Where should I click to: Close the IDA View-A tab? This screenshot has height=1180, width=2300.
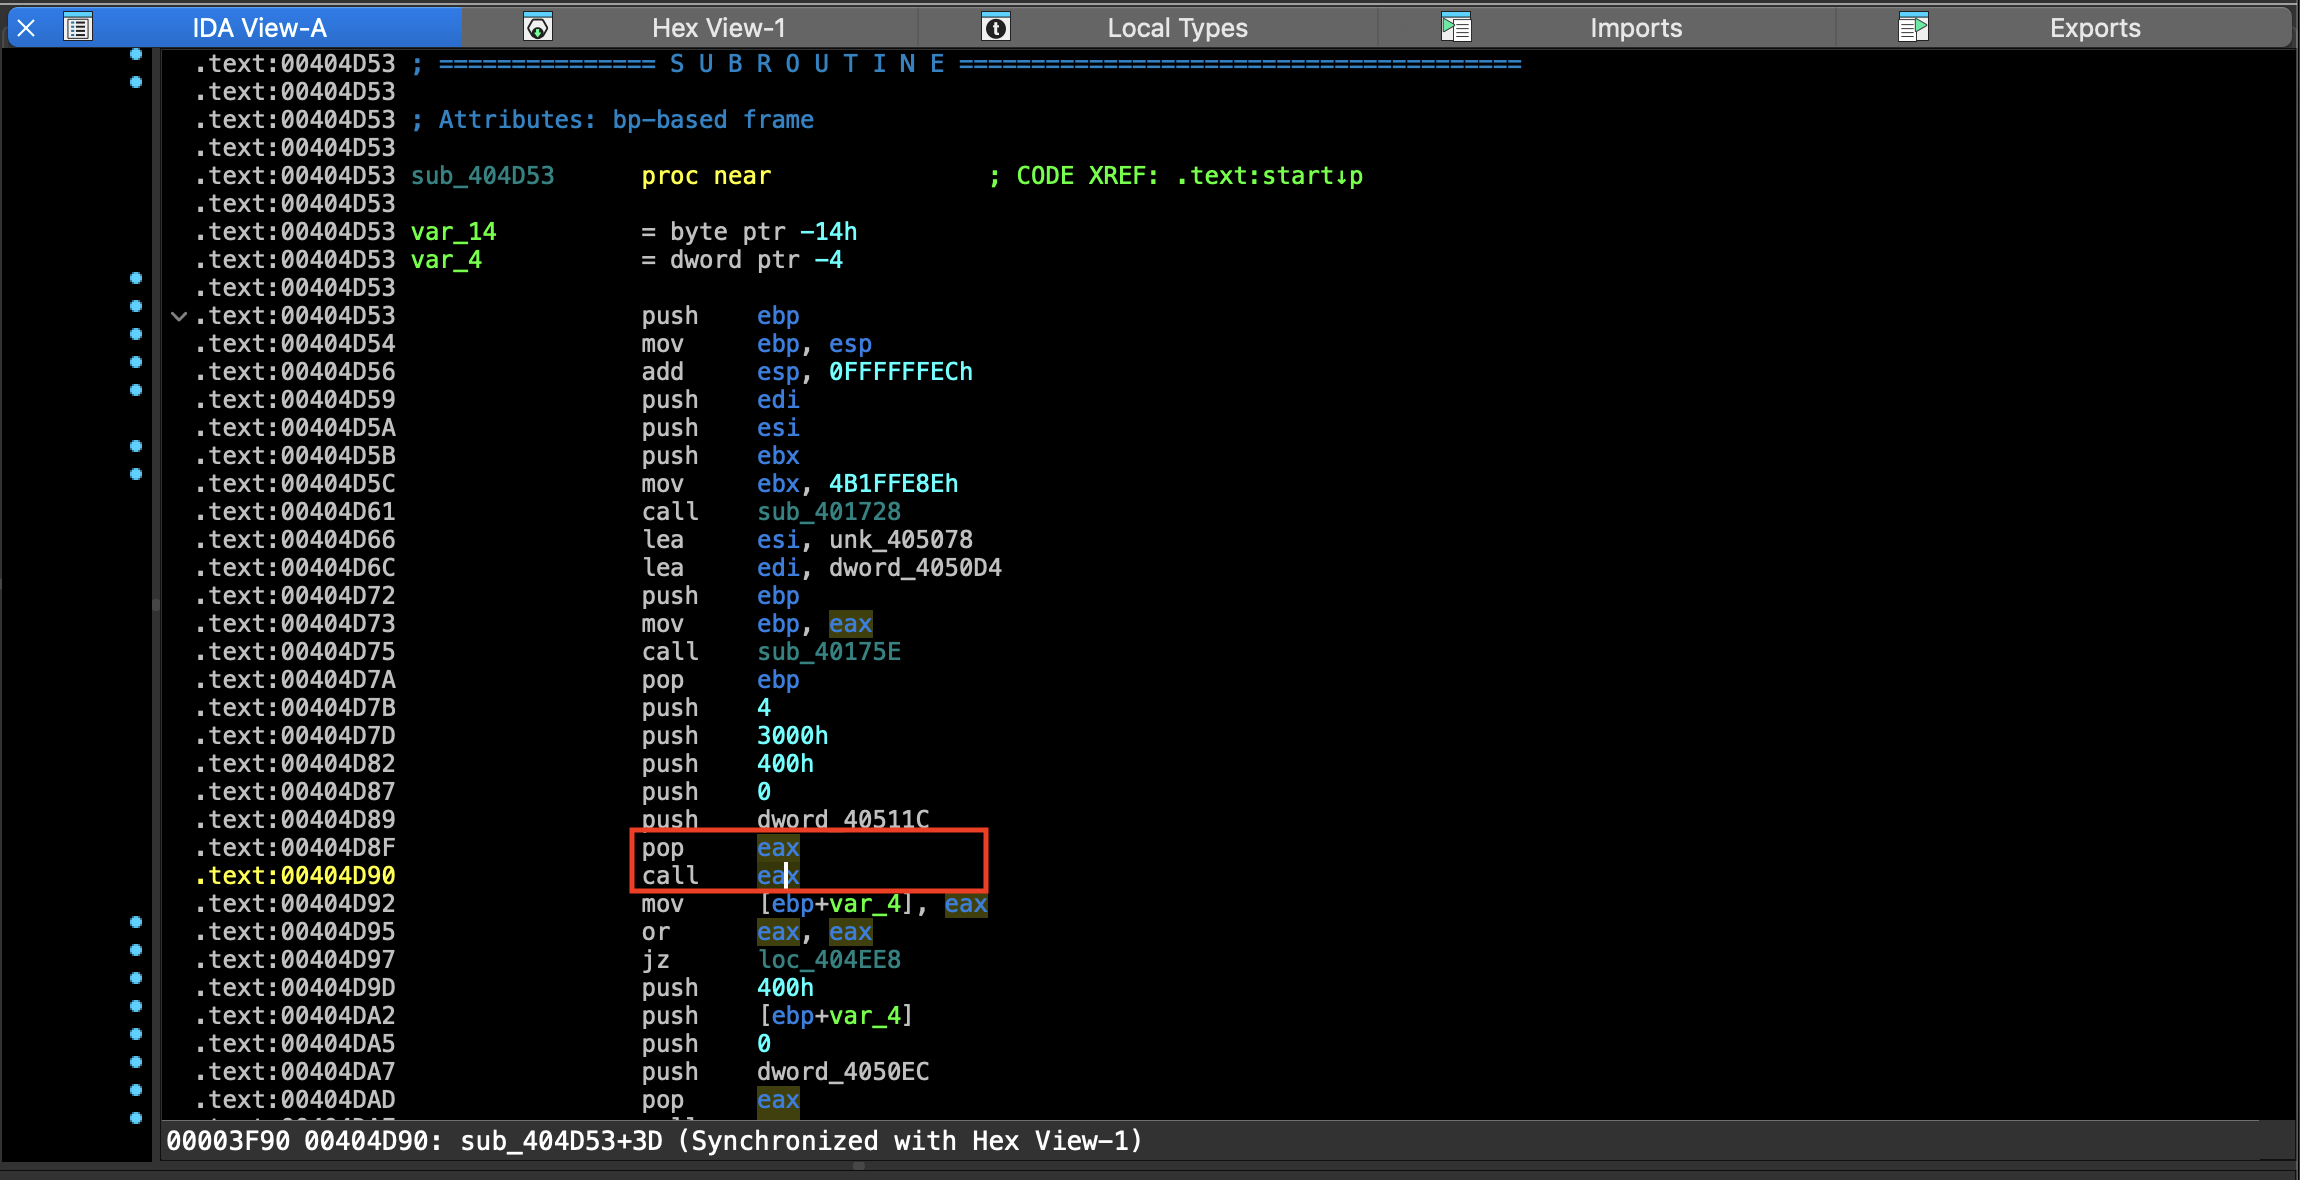point(27,28)
